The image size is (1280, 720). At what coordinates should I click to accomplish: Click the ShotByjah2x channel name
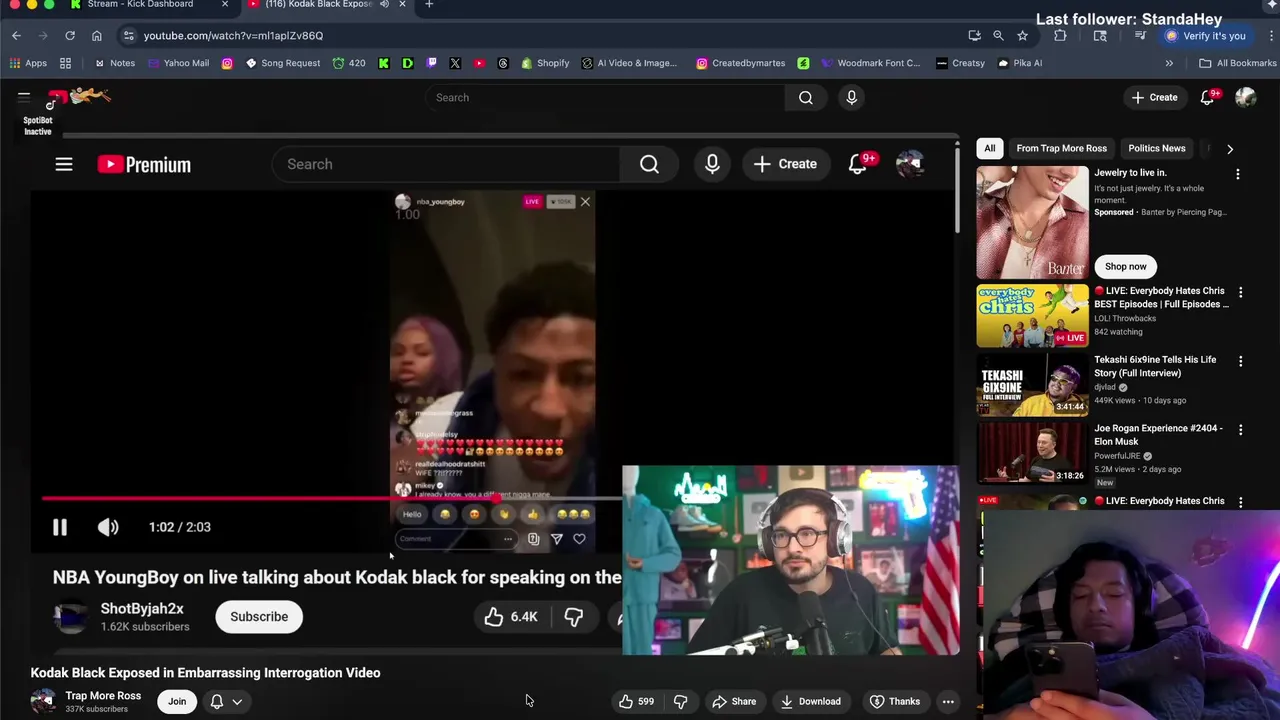[x=142, y=609]
